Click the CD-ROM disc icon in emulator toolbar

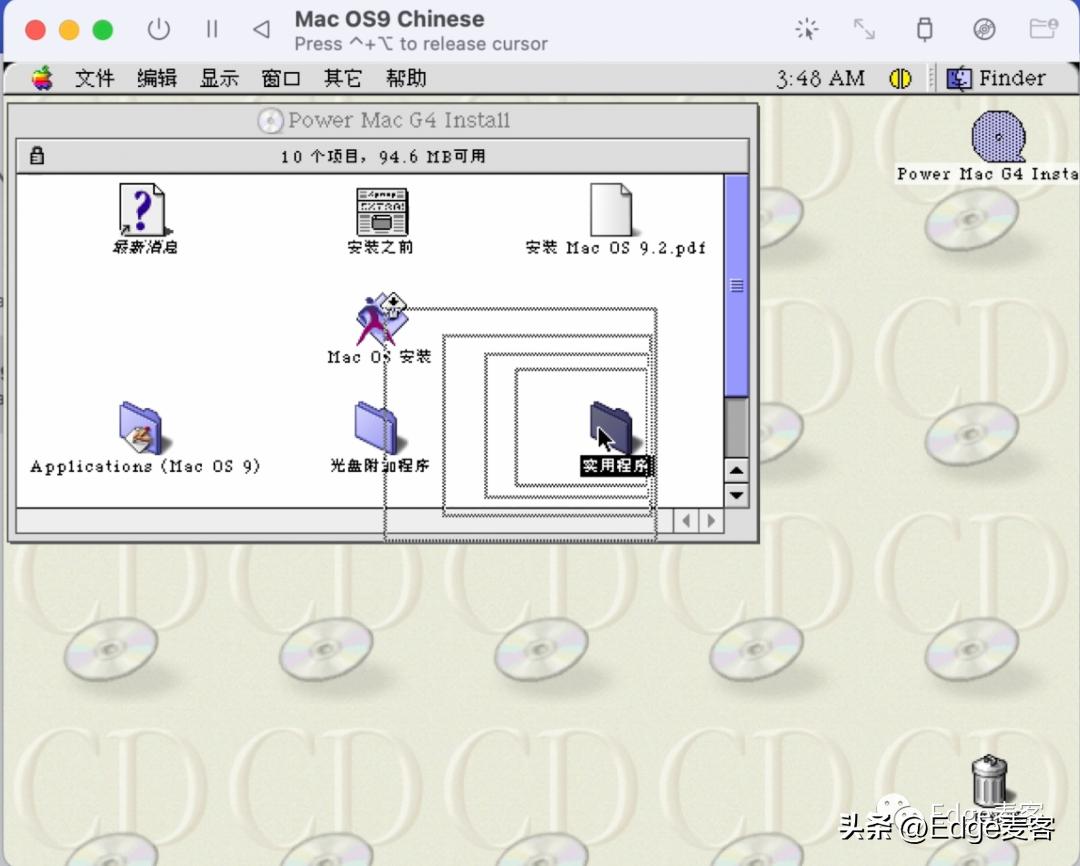[984, 29]
